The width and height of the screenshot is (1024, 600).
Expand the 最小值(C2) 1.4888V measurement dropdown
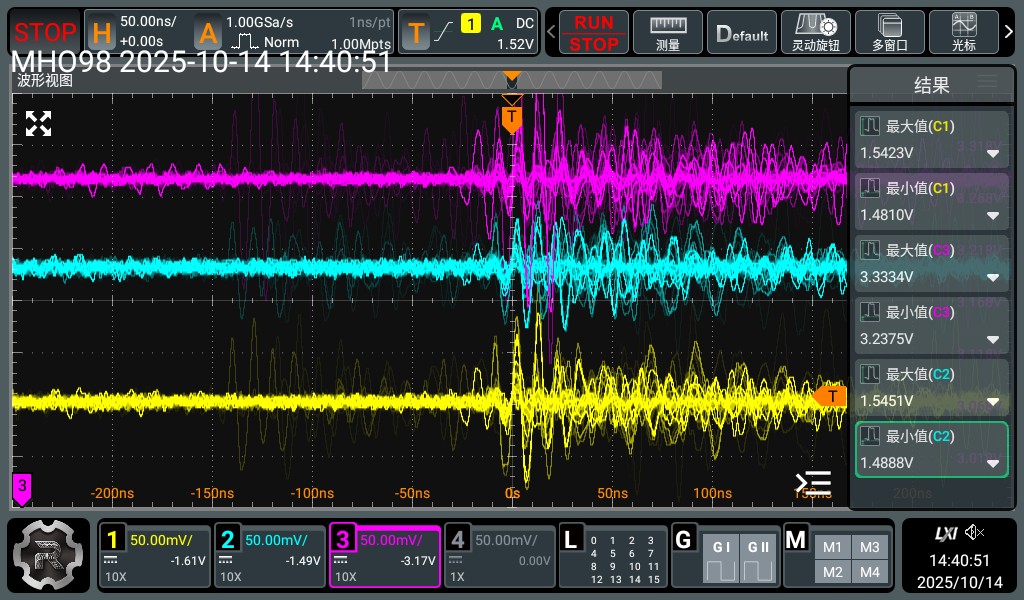[x=993, y=464]
